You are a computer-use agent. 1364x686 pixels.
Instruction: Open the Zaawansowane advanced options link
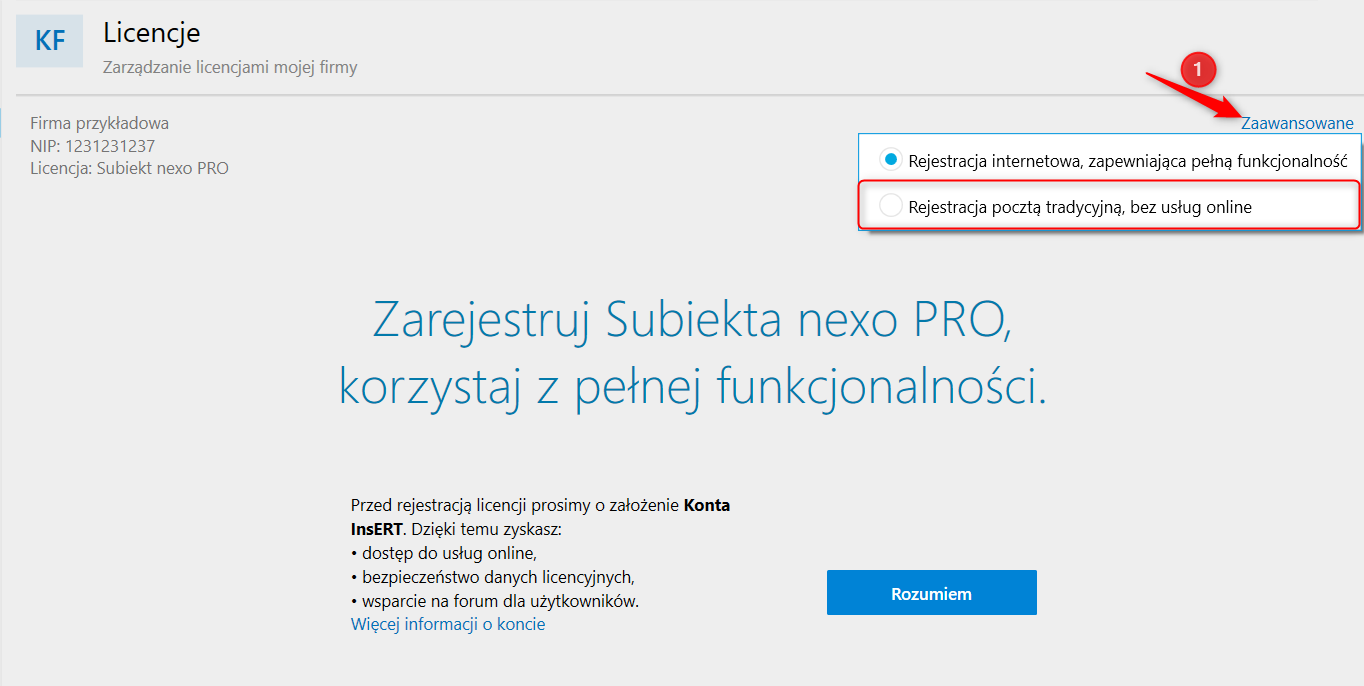tap(1297, 124)
